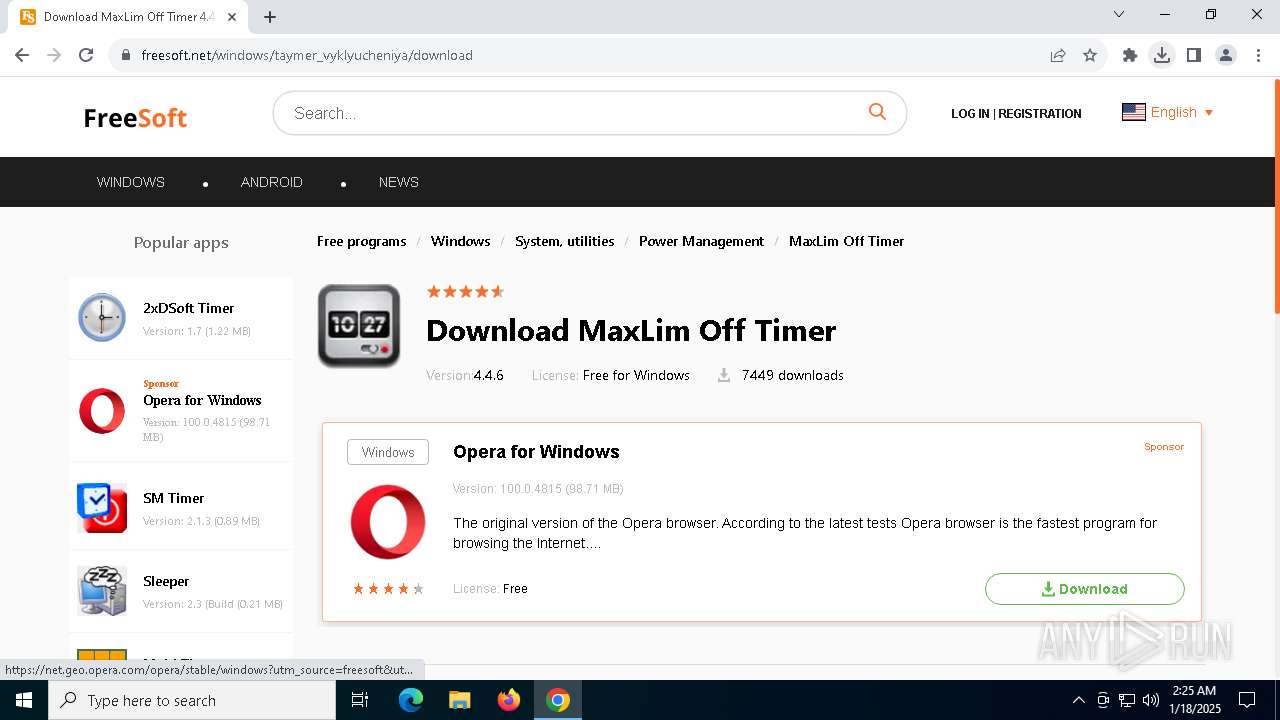Go back using the browser back arrow
Image resolution: width=1280 pixels, height=720 pixels.
point(22,55)
